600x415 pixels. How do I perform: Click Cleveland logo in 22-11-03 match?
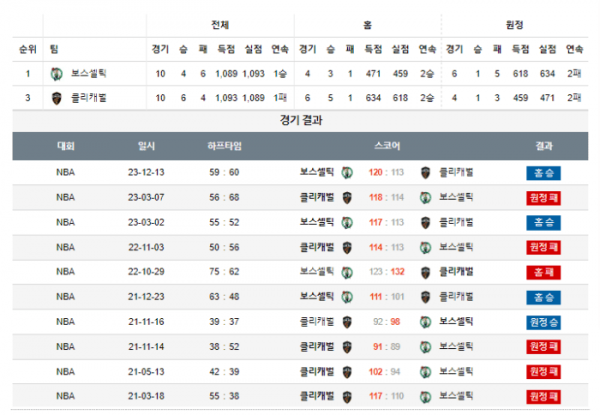click(347, 247)
